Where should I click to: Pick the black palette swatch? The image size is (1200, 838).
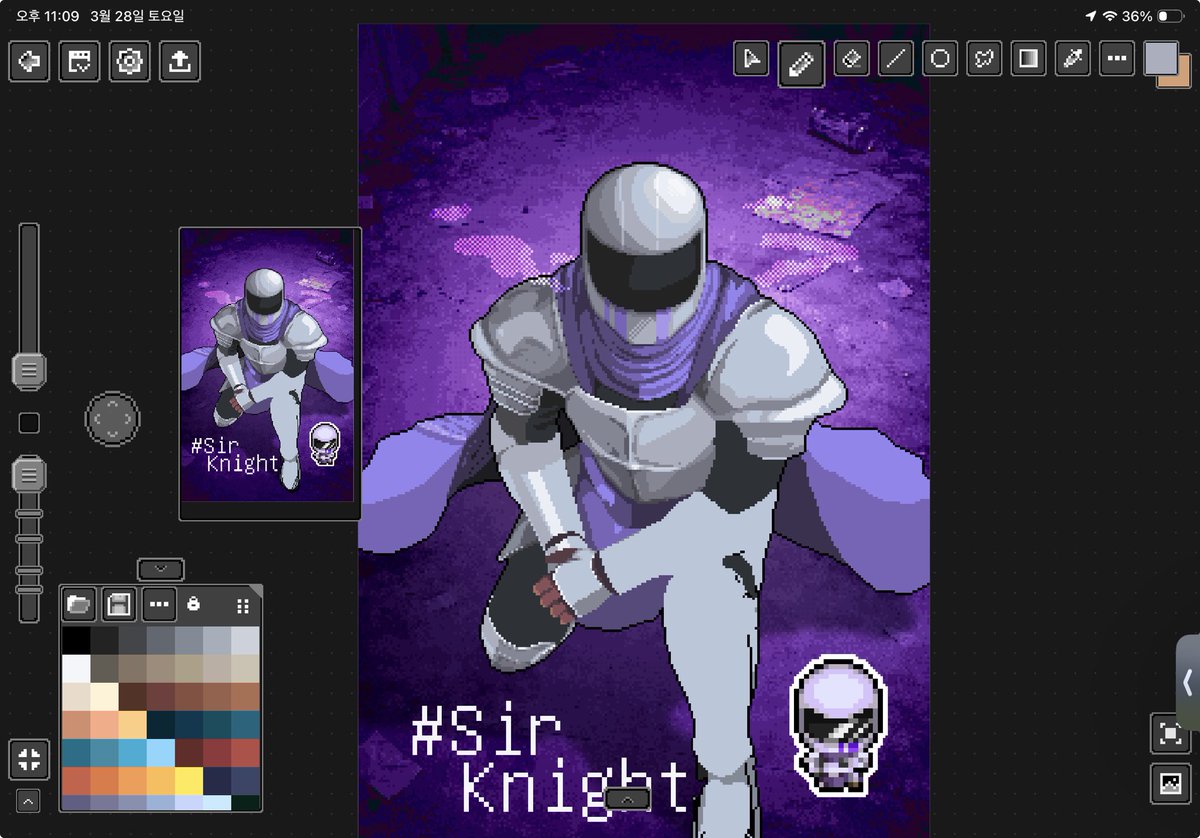pos(75,639)
